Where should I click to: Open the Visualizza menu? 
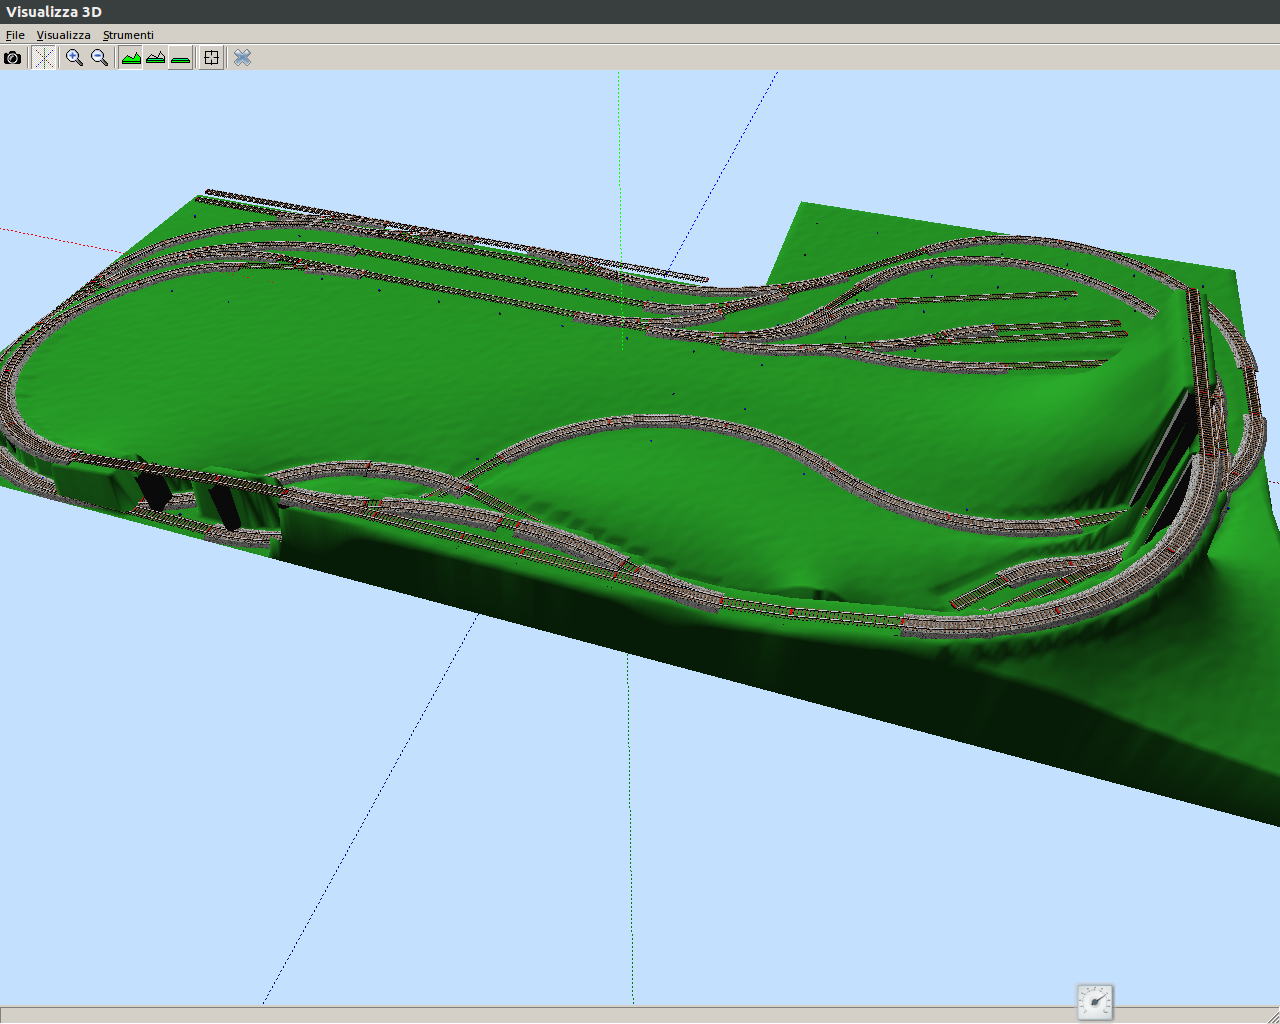coord(63,35)
